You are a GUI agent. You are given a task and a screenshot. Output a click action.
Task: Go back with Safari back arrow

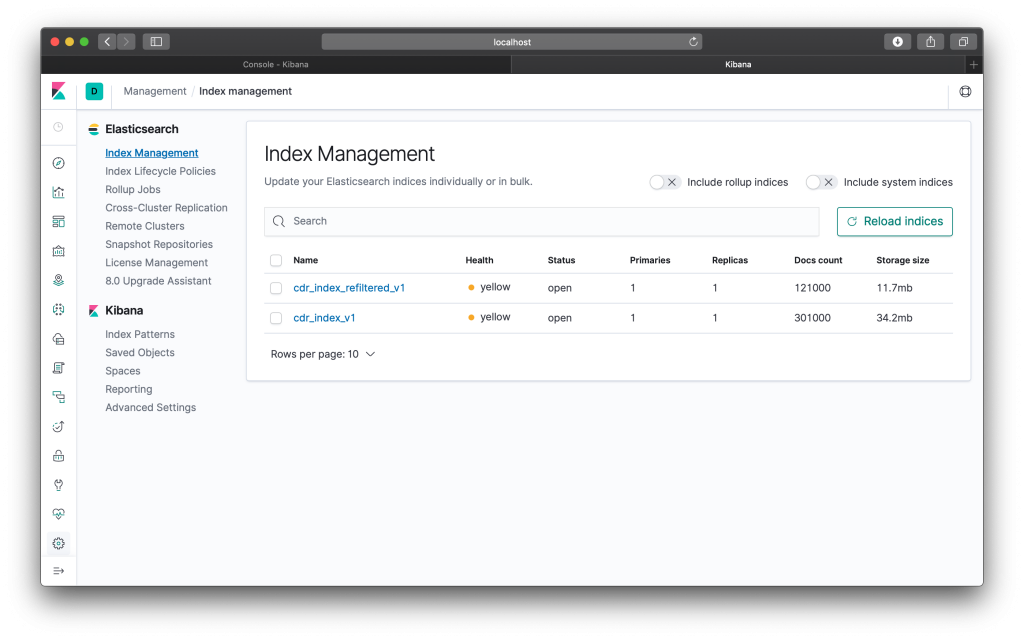click(x=108, y=42)
